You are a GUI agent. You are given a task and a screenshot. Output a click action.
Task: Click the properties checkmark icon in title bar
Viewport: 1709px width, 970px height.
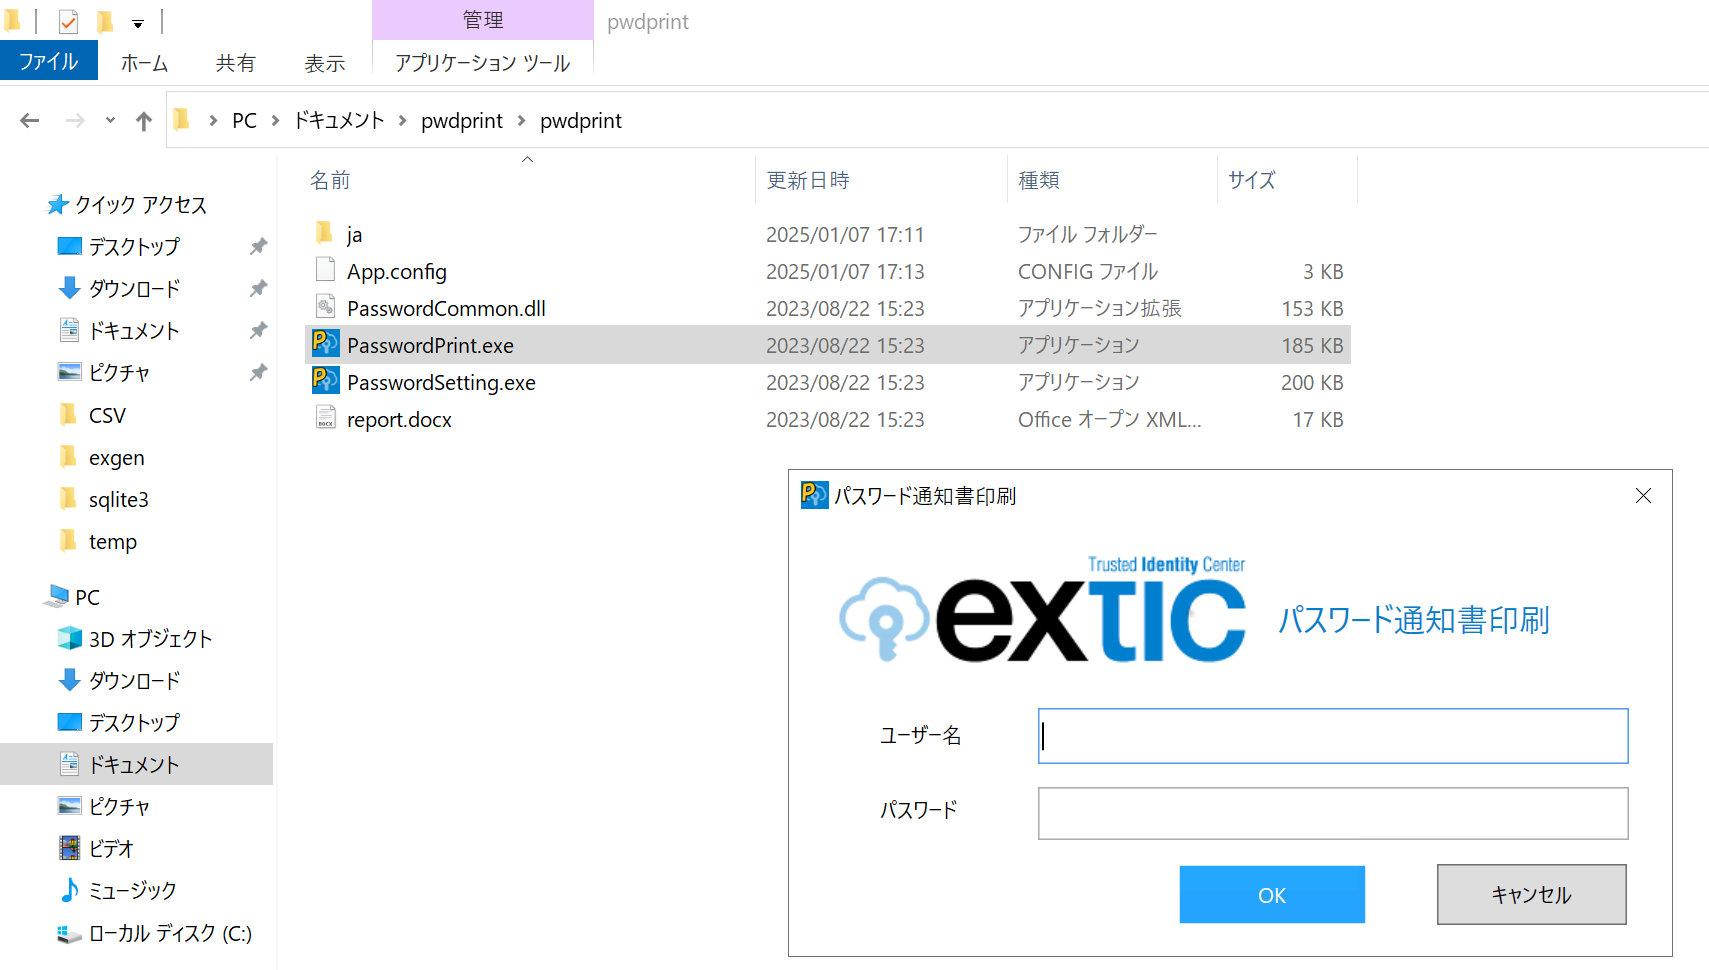coord(68,21)
